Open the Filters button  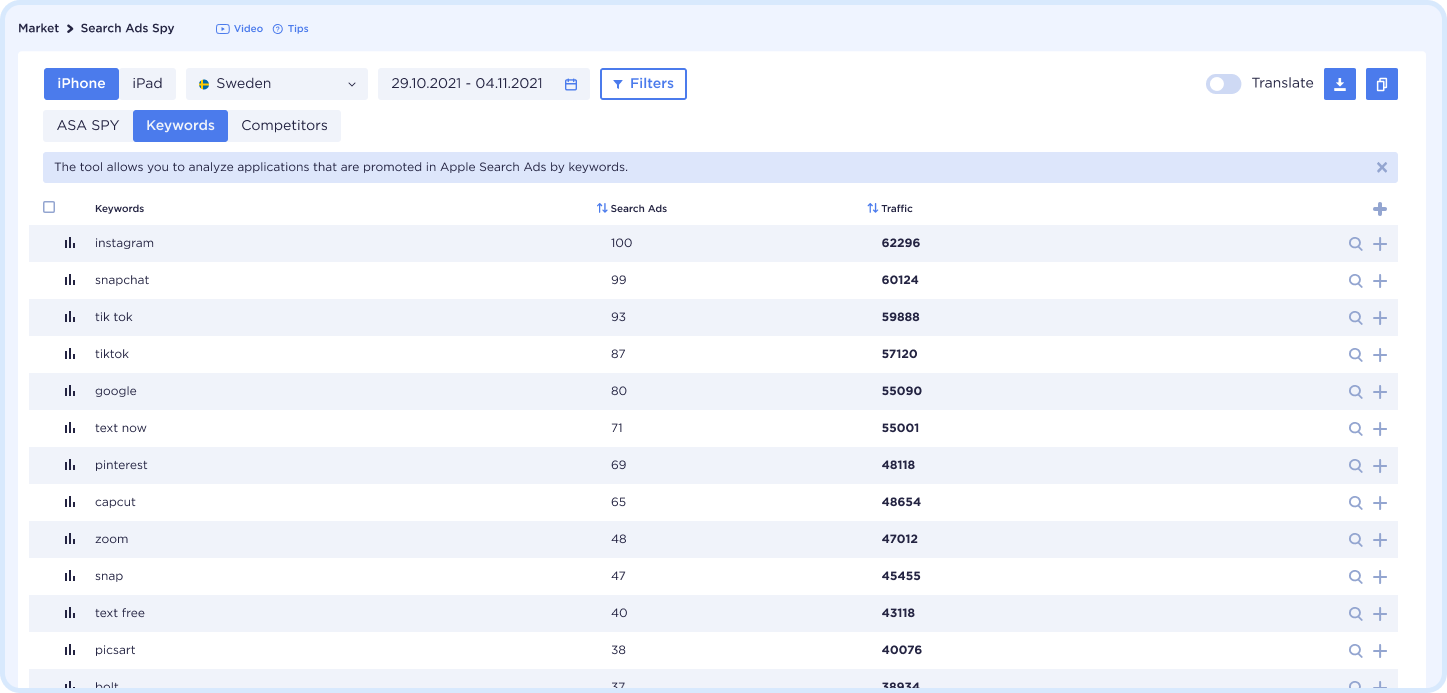(x=643, y=84)
